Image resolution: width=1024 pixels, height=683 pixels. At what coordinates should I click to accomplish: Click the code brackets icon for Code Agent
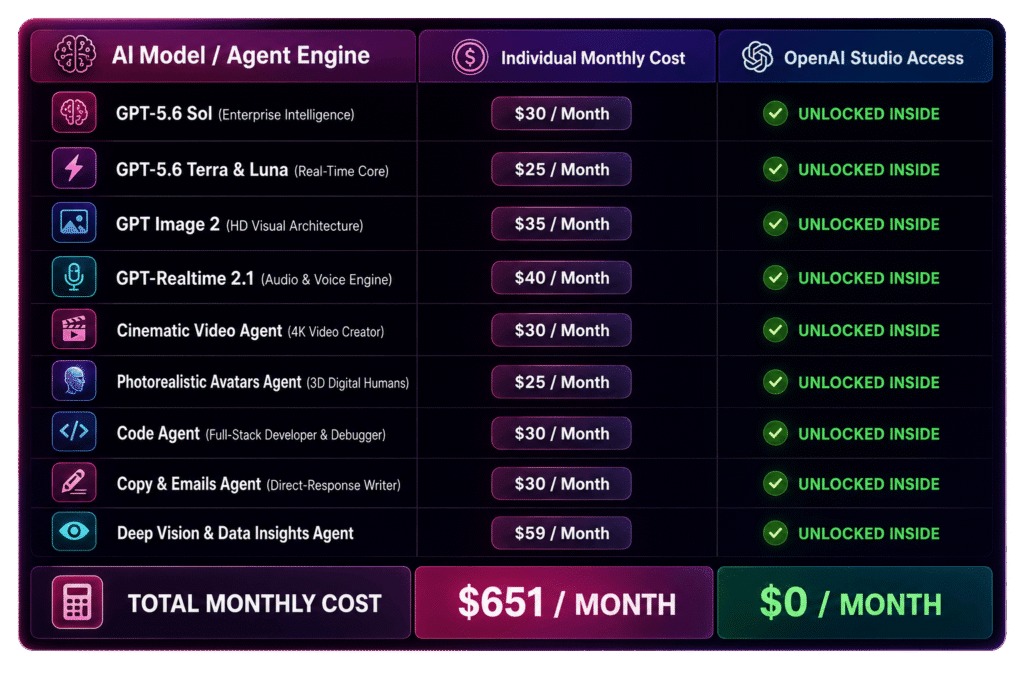(x=74, y=432)
